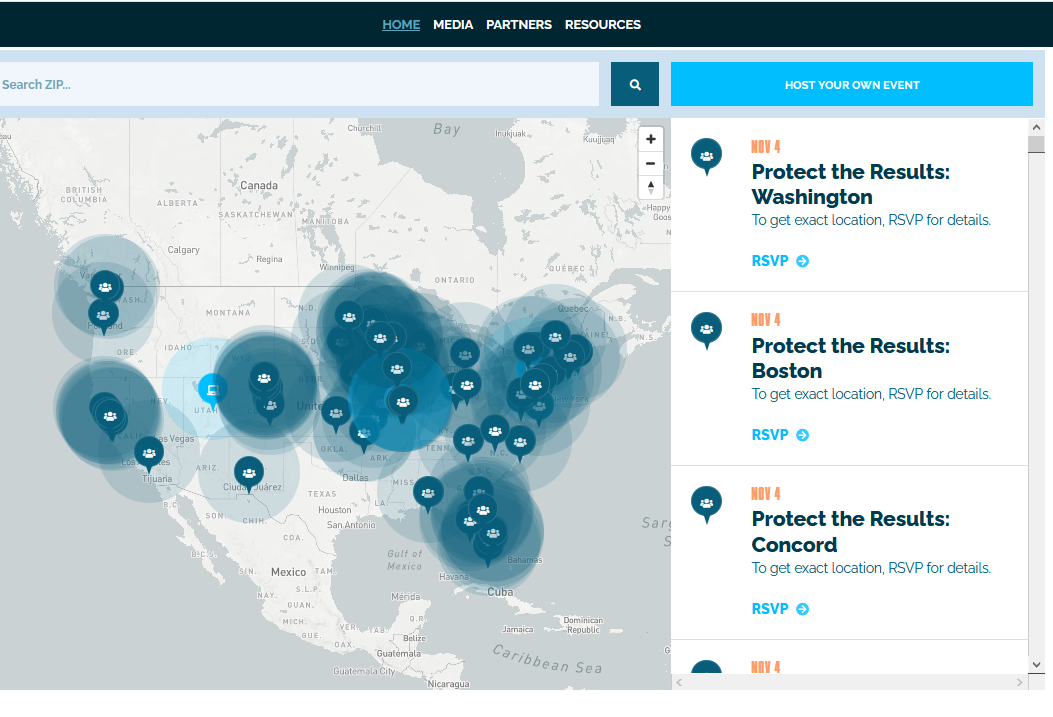Click the NOV 4 date on Washington event
Screen dimensions: 1053x717
tap(766, 147)
